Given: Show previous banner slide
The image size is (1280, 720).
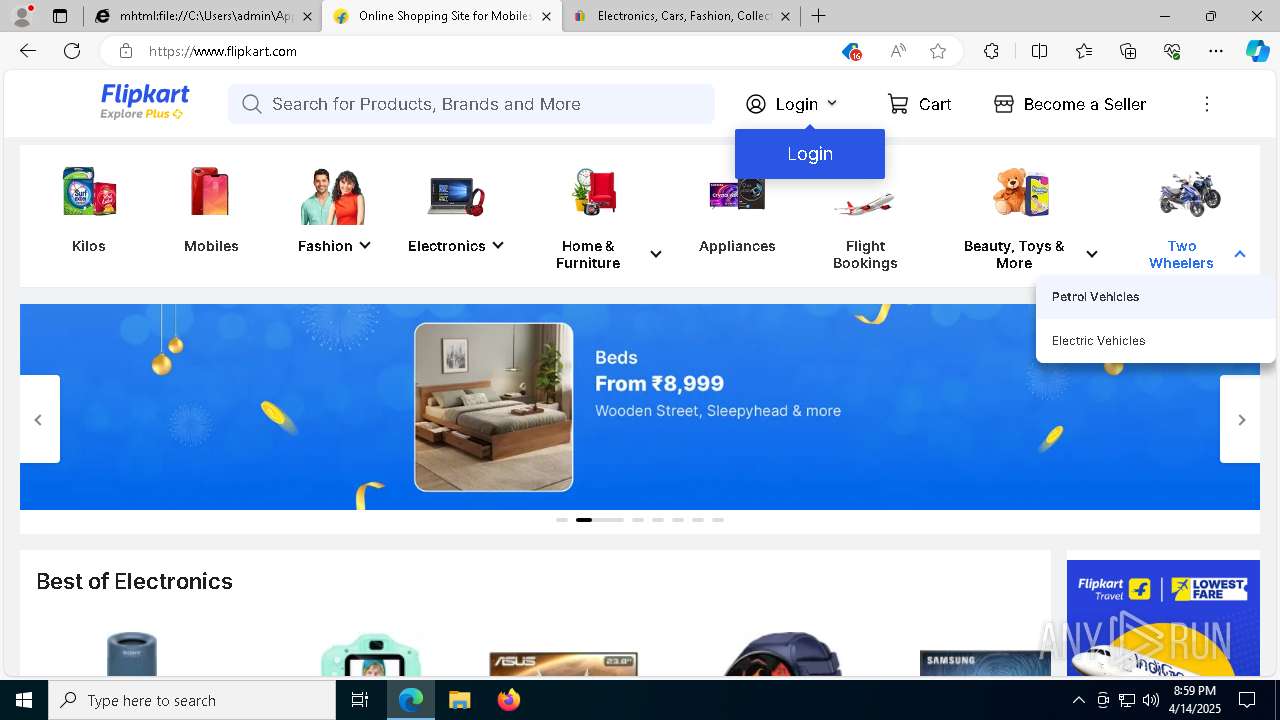Looking at the screenshot, I should coord(38,419).
